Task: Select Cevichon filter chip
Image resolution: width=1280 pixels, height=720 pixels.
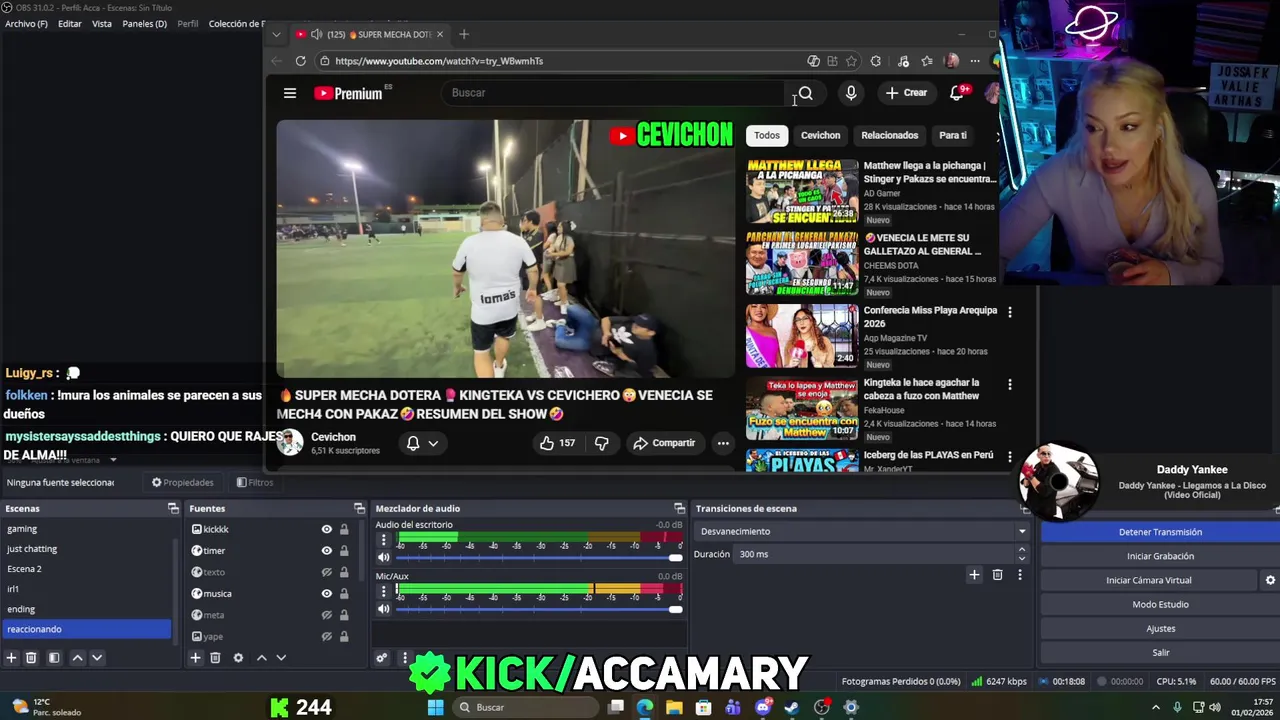Action: click(x=820, y=135)
